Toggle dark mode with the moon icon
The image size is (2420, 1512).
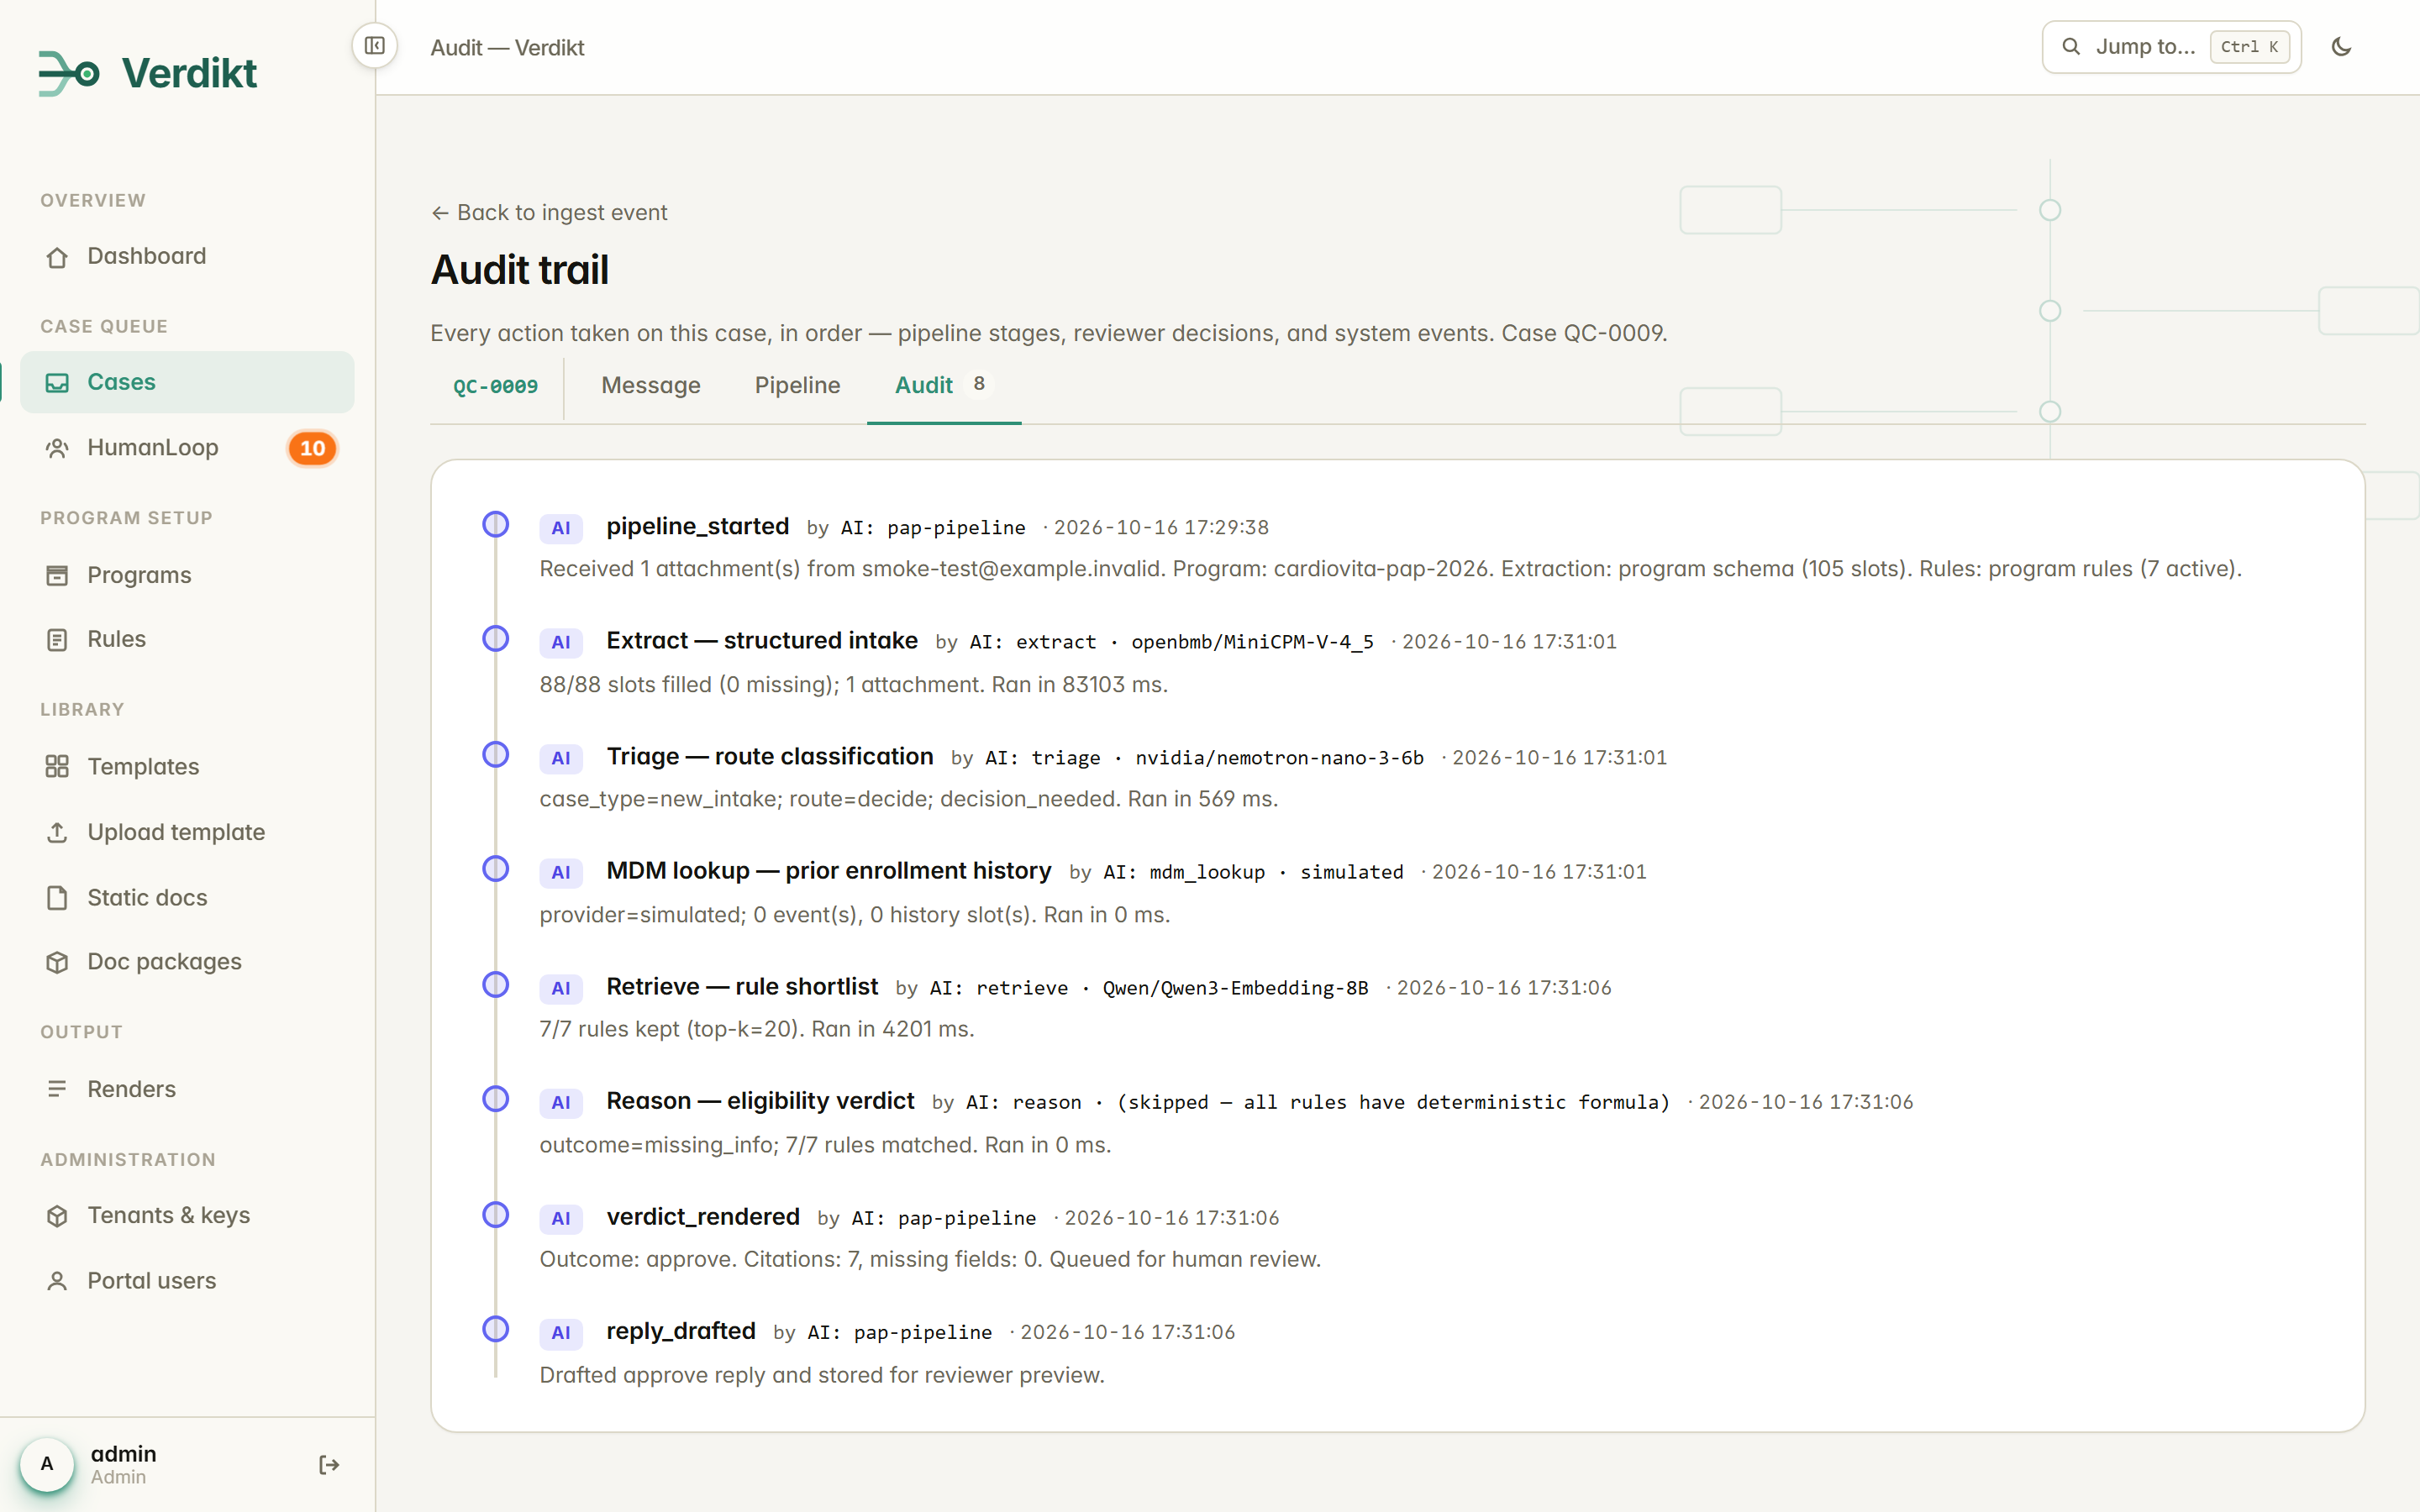point(2341,47)
